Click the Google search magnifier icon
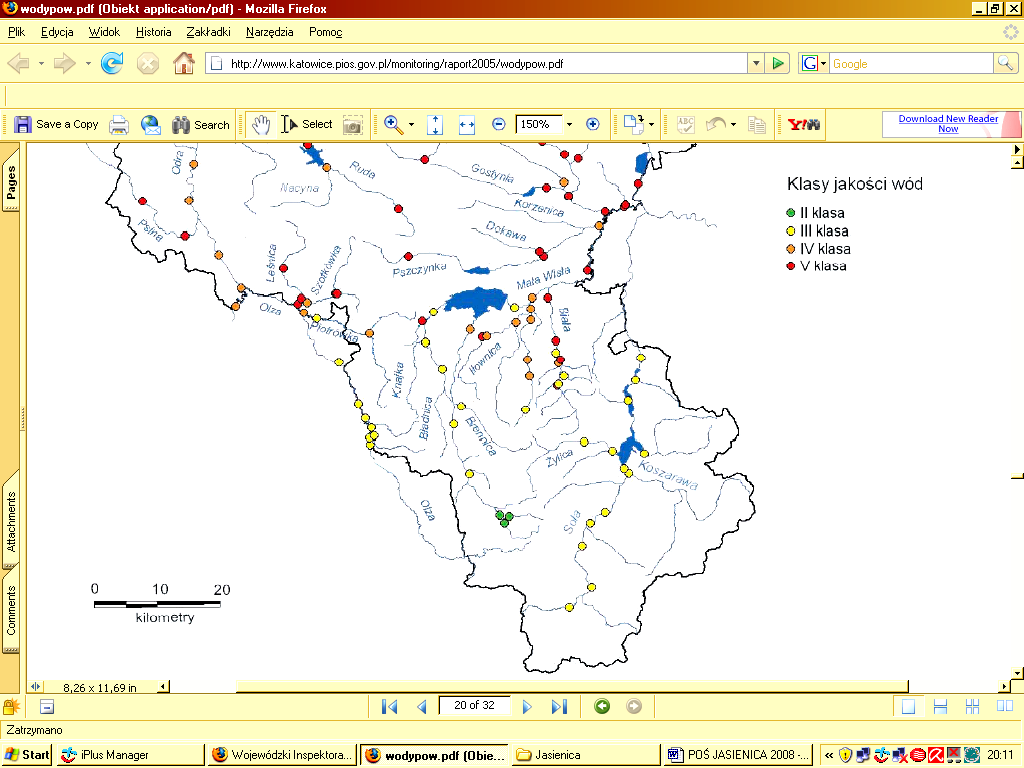 (1005, 63)
